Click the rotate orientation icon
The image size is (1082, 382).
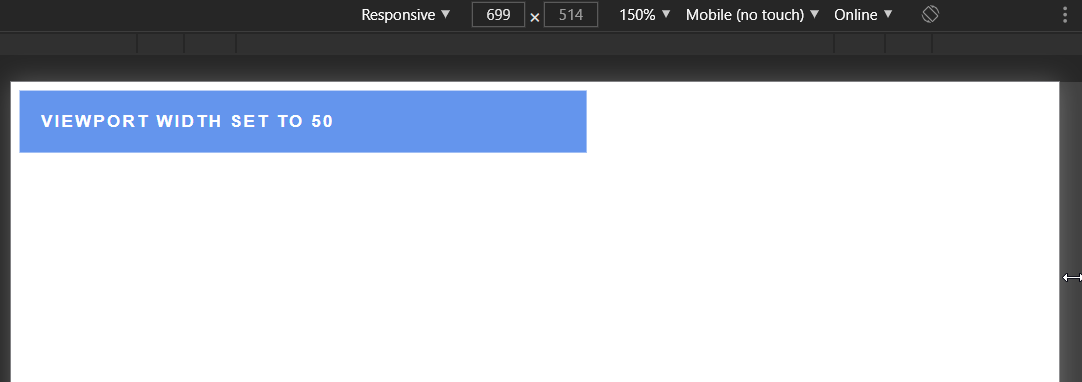930,14
